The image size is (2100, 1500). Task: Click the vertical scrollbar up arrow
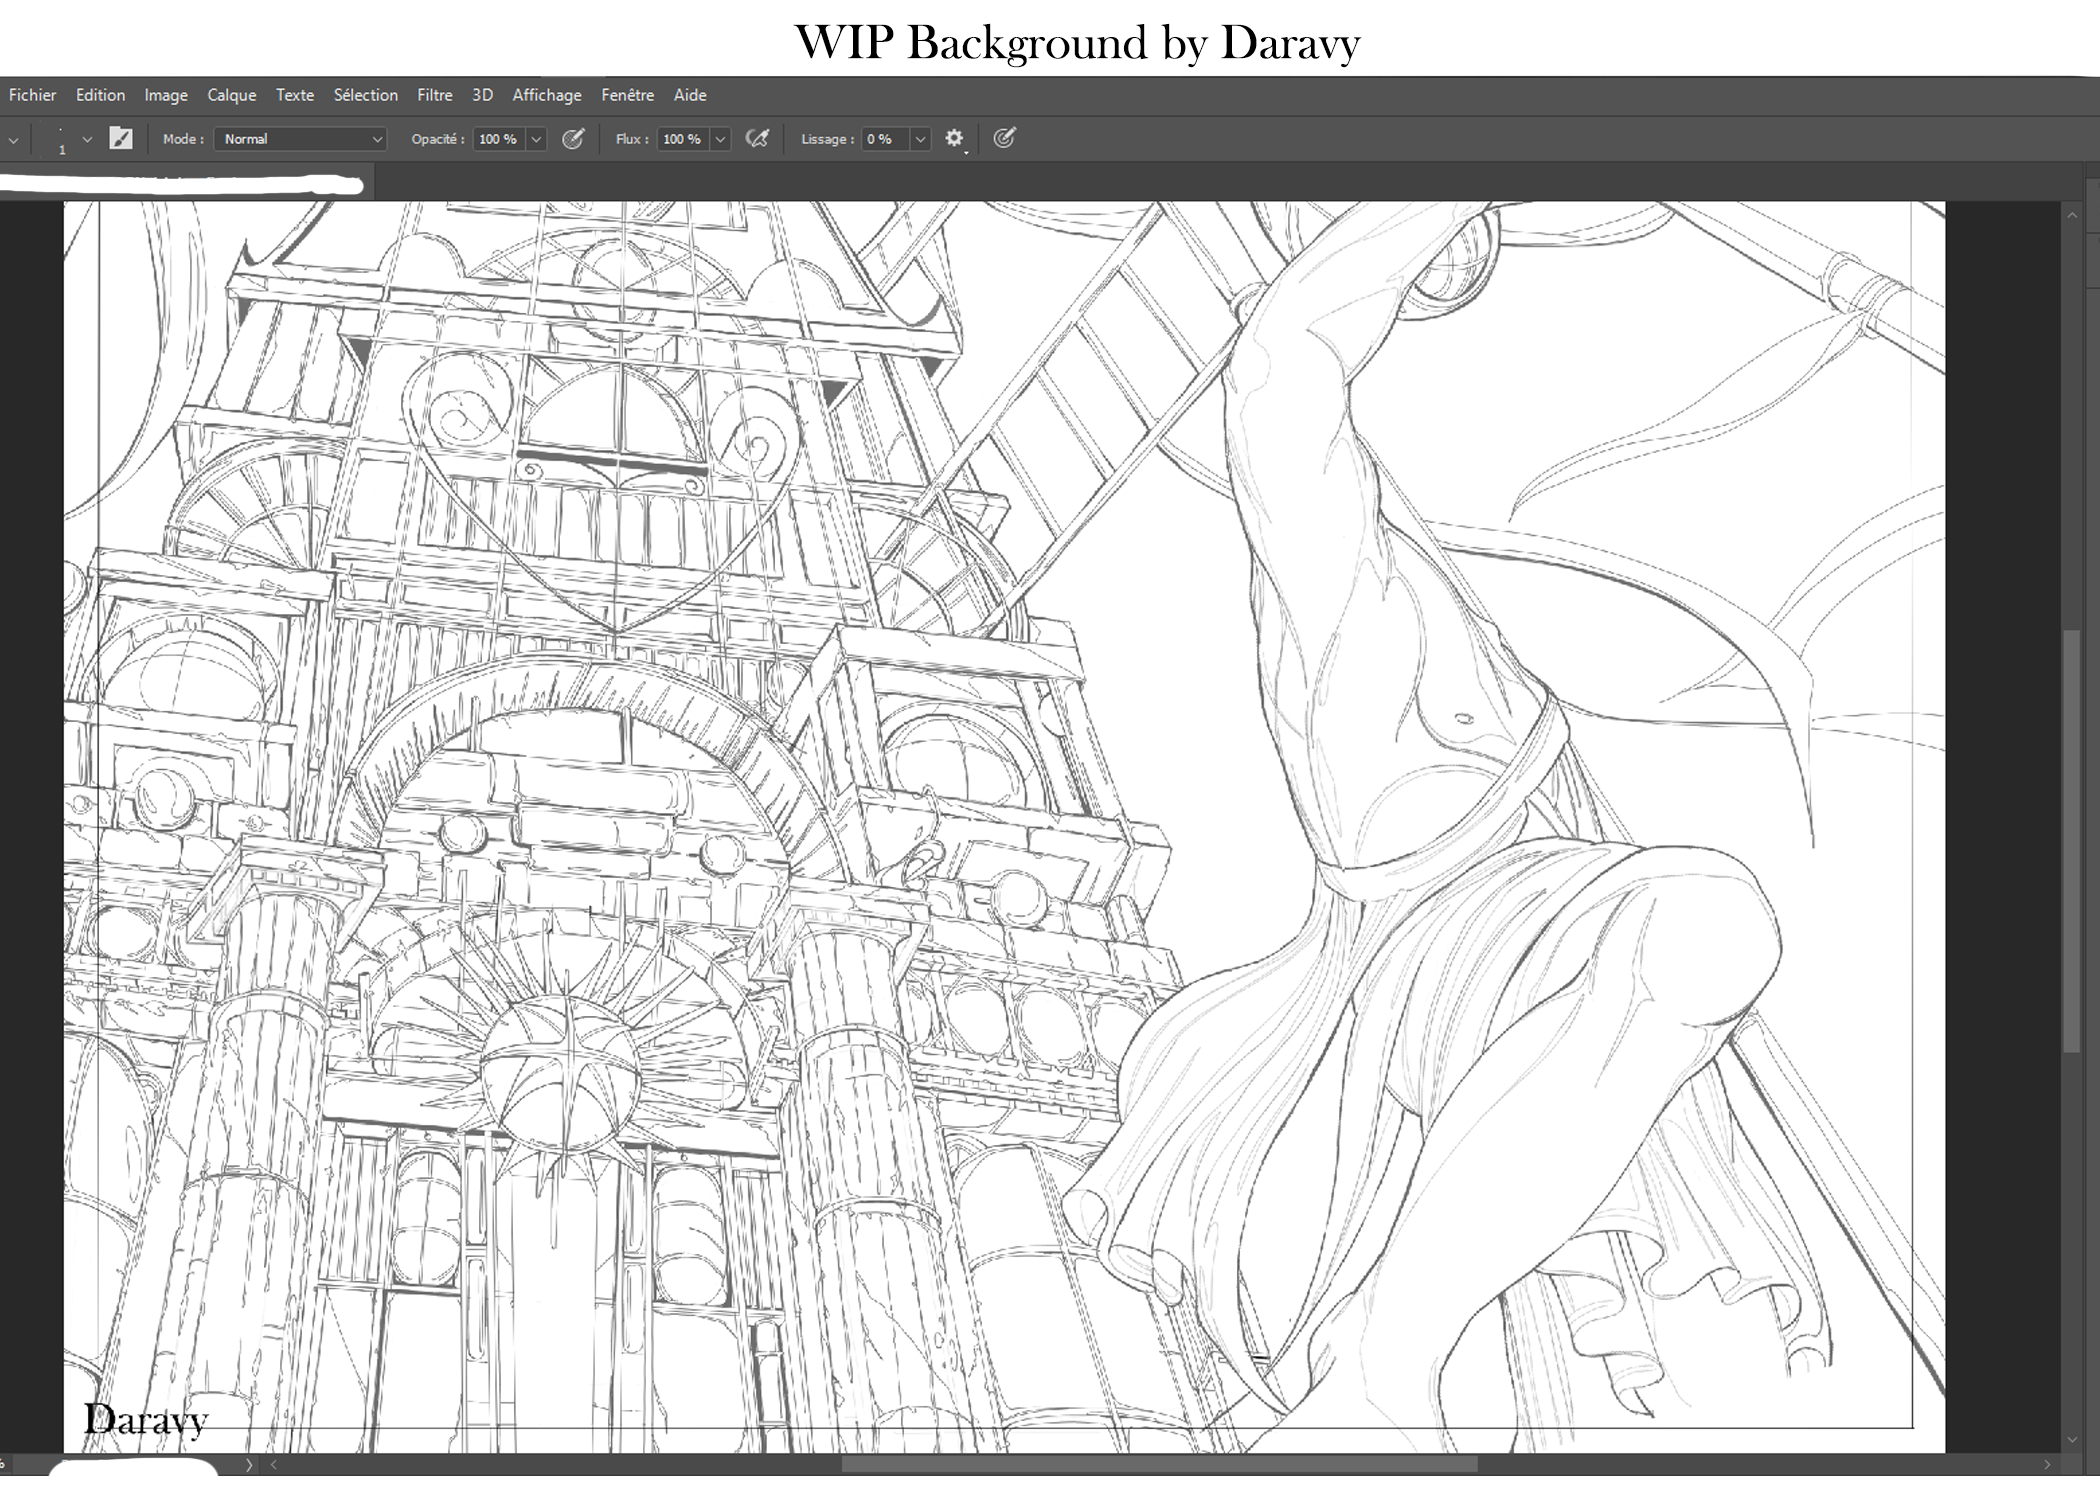click(x=2071, y=215)
